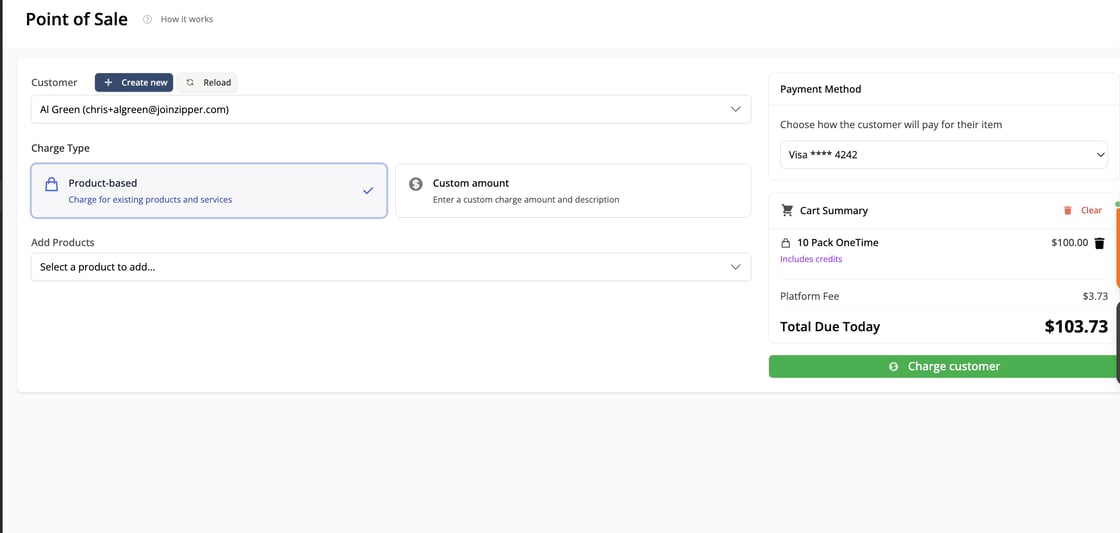Delete 10 Pack OneTime with trash icon
Viewport: 1120px width, 533px height.
1099,243
